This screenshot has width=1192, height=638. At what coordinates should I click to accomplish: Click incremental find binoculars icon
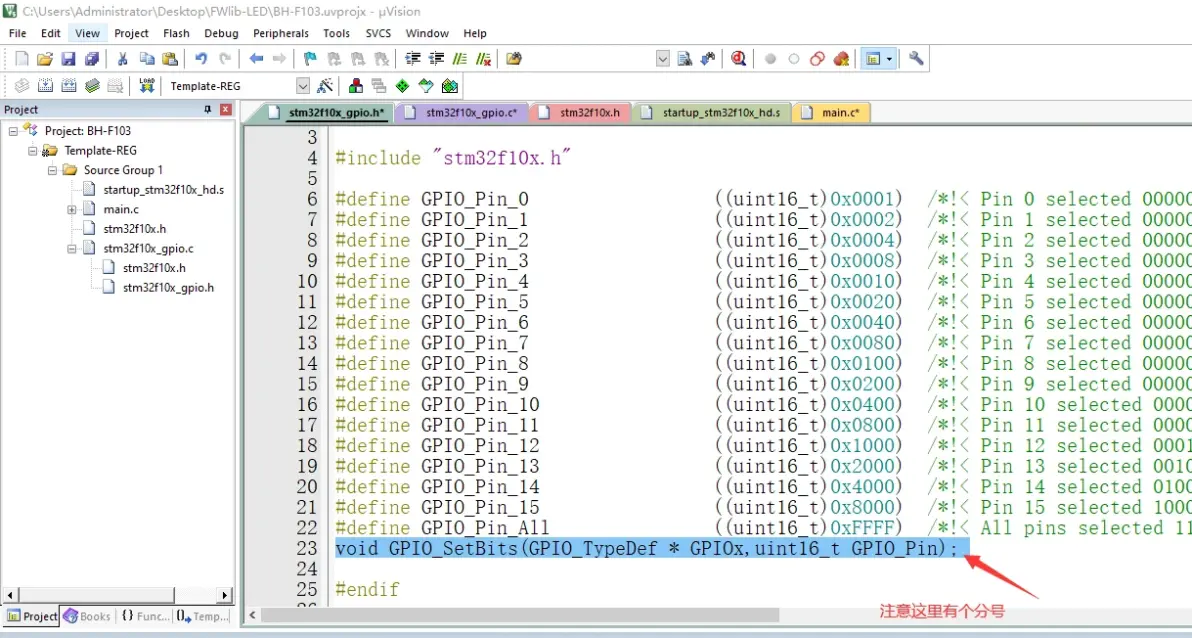[x=708, y=59]
